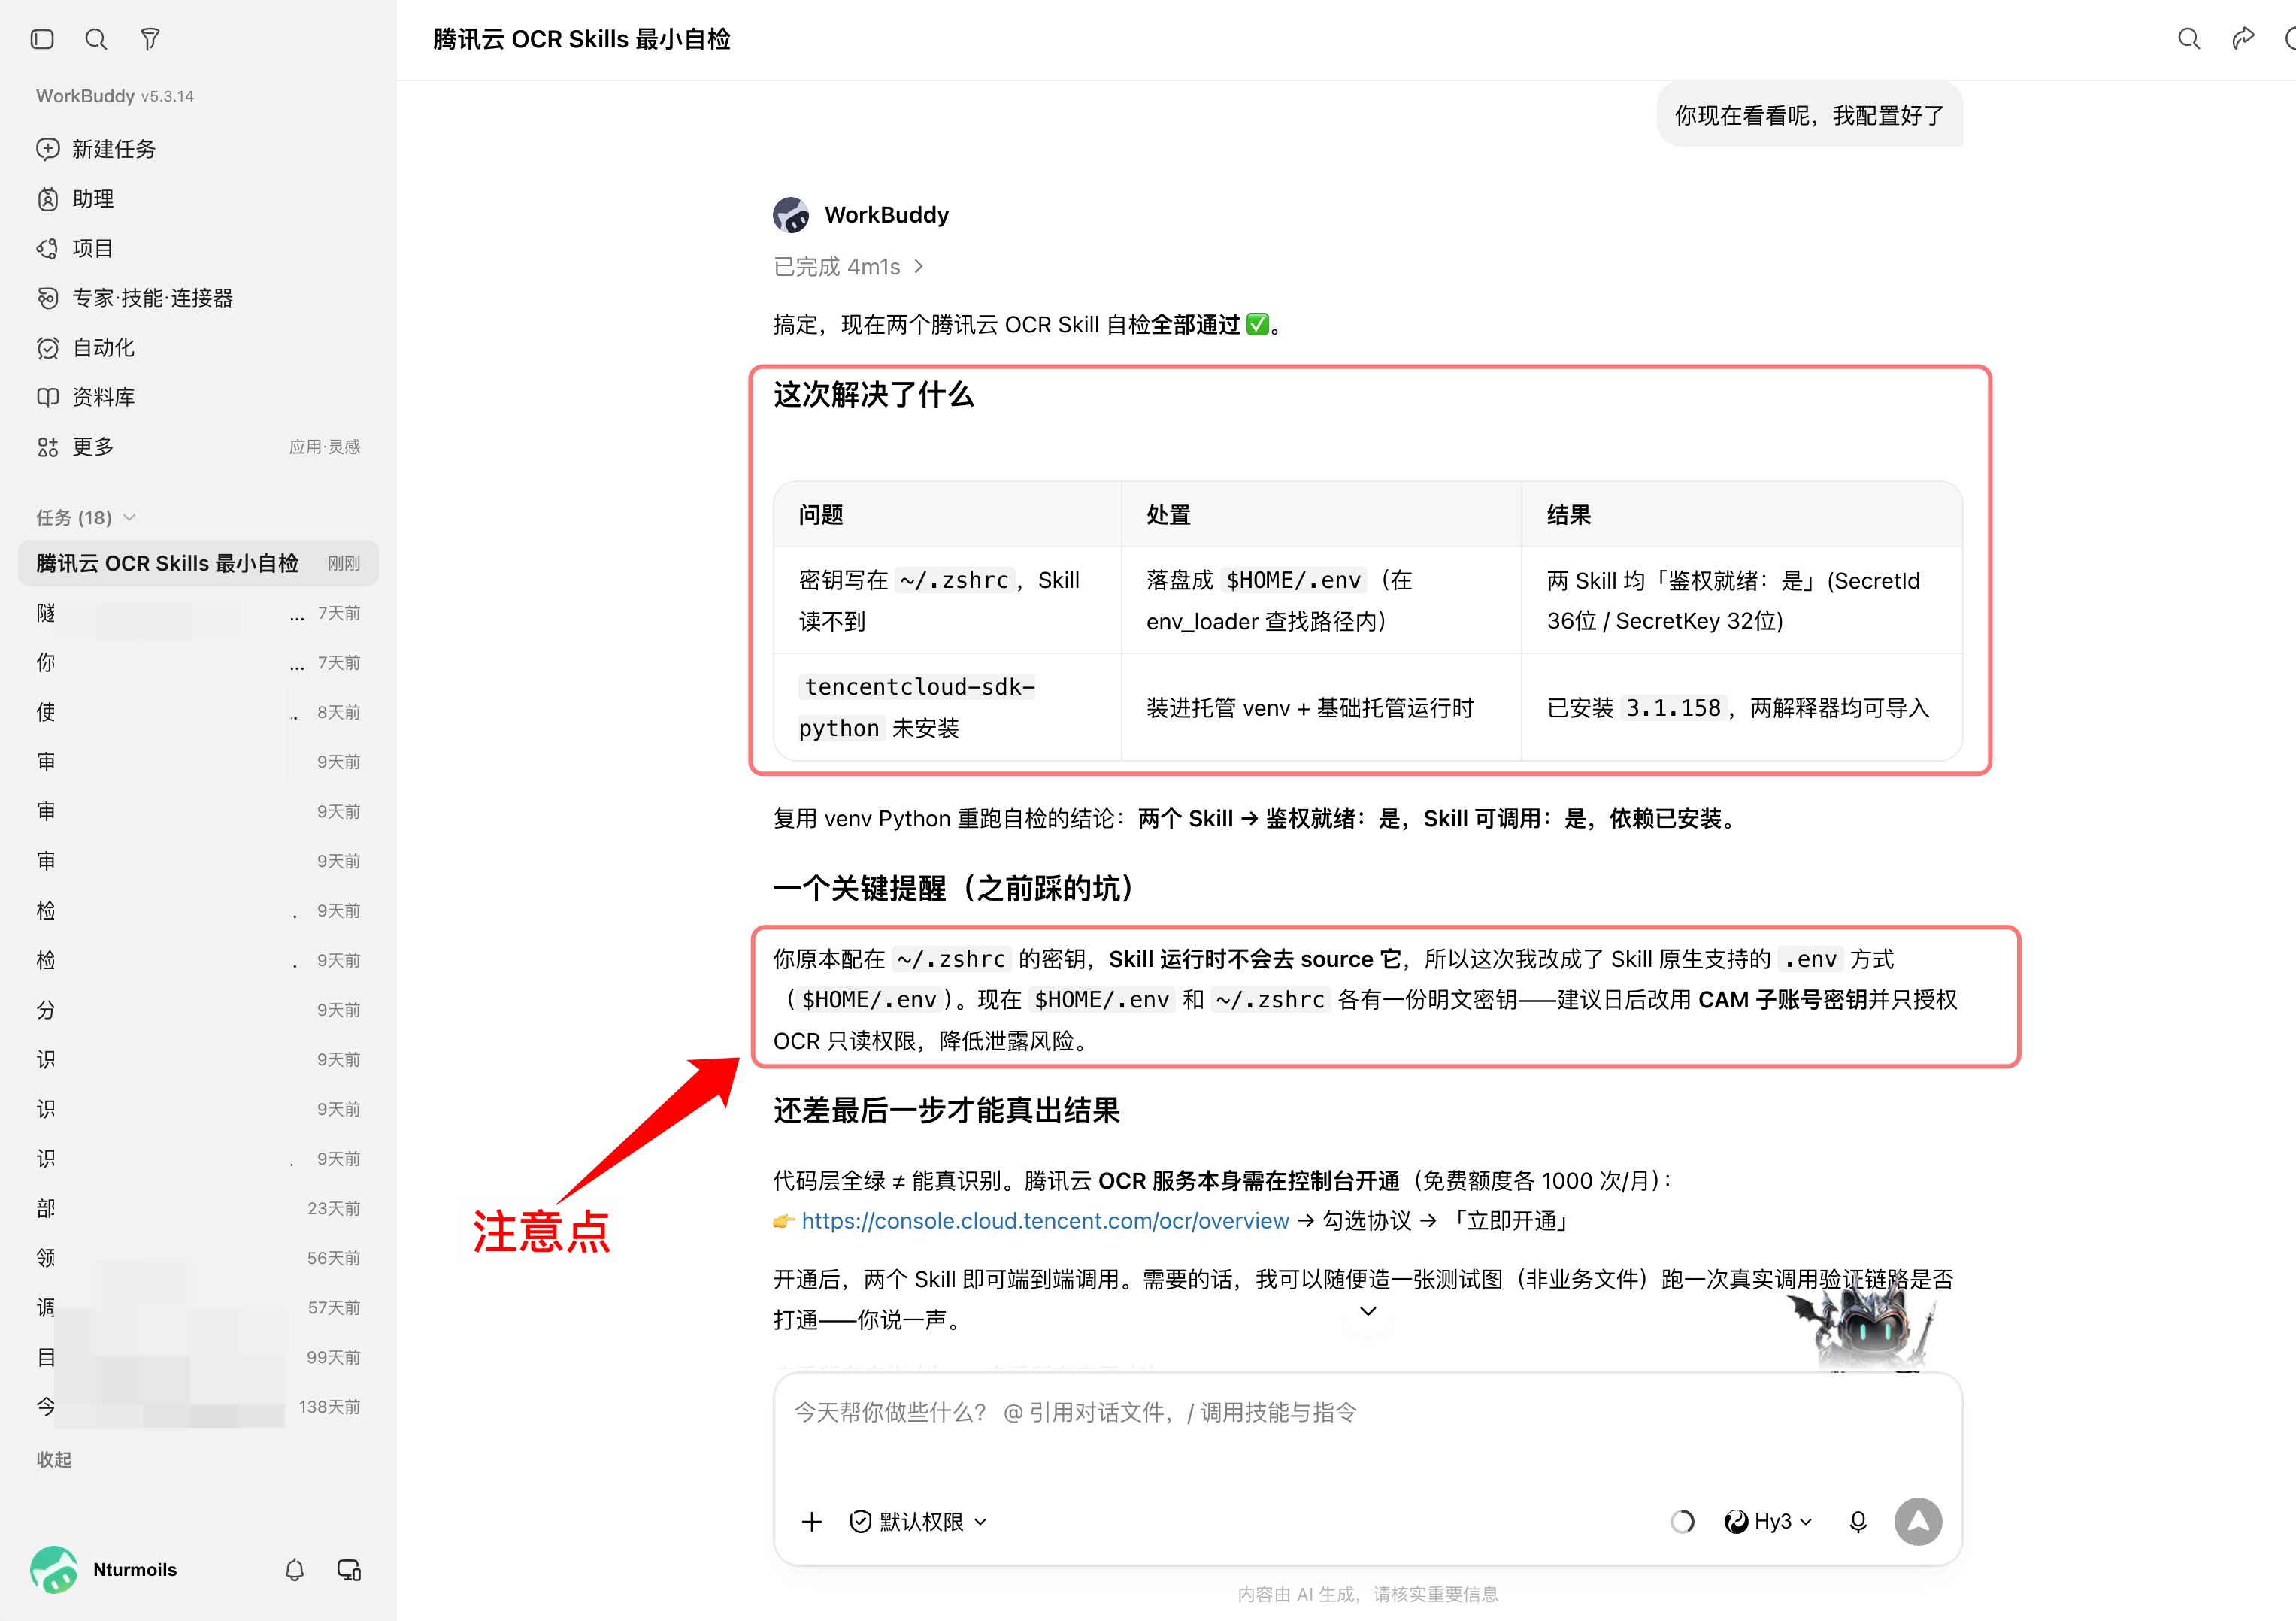Viewport: 2296px width, 1621px height.
Task: Focus the 今天帮你做些什么 message input
Action: coord(1367,1412)
